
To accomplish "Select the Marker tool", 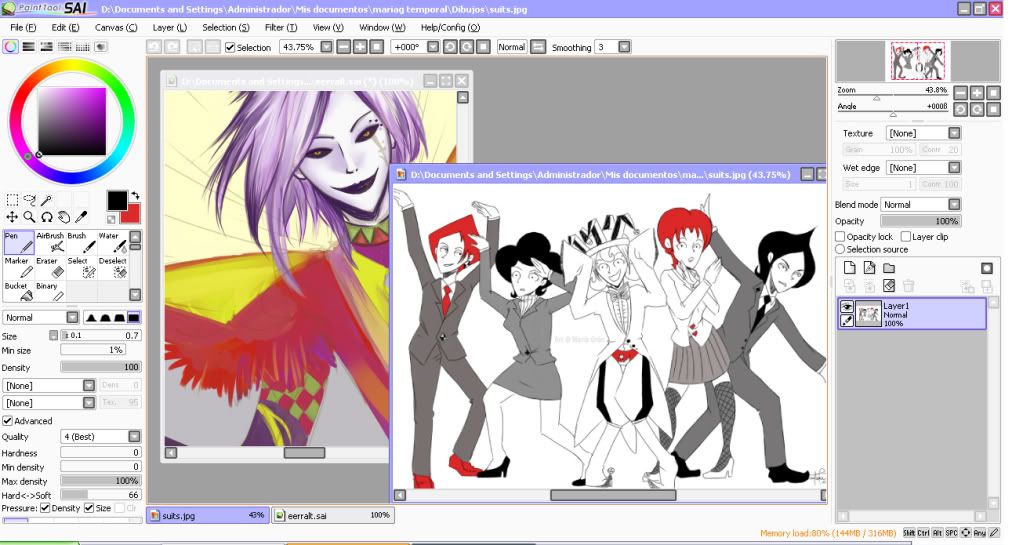I will (19, 268).
